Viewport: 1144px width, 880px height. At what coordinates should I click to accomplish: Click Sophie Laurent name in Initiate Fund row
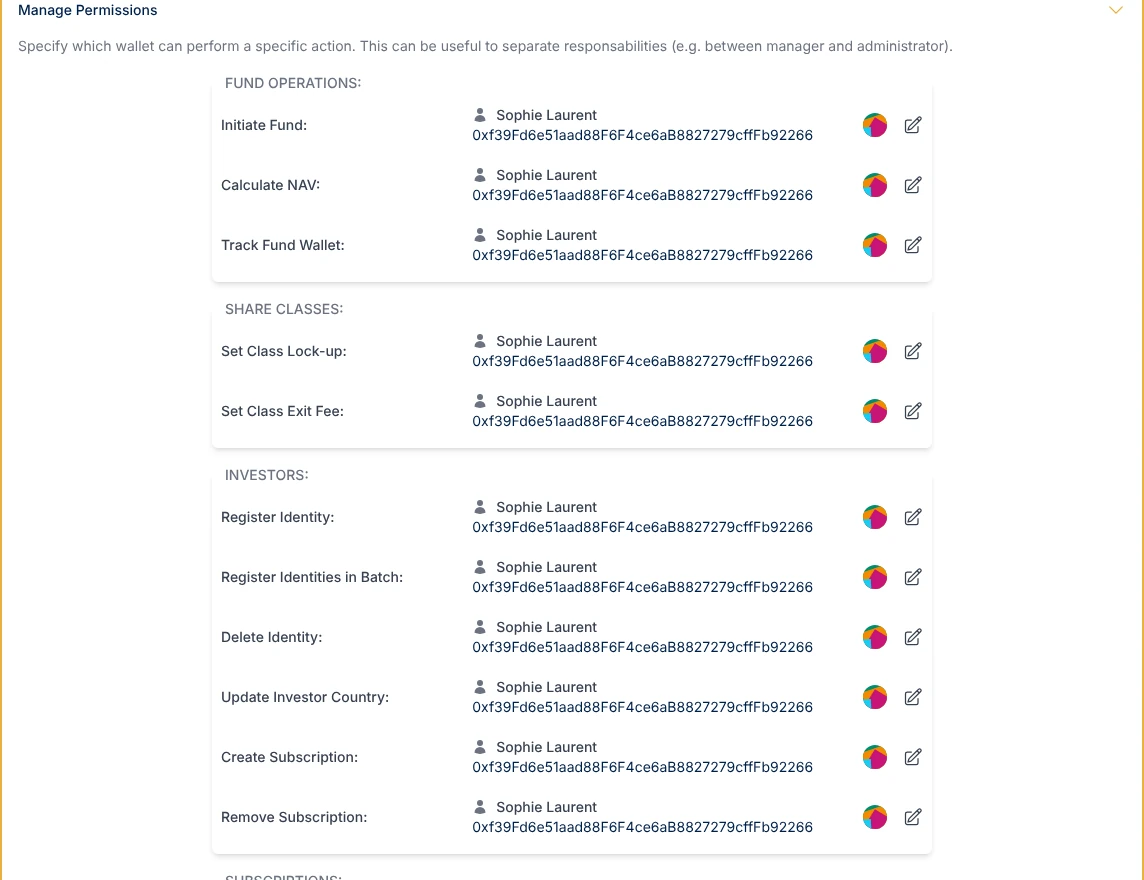546,115
